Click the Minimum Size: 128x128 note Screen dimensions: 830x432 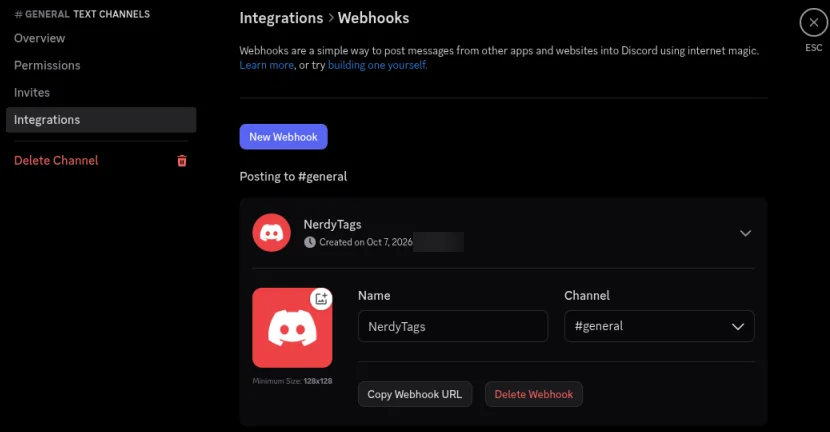(292, 381)
